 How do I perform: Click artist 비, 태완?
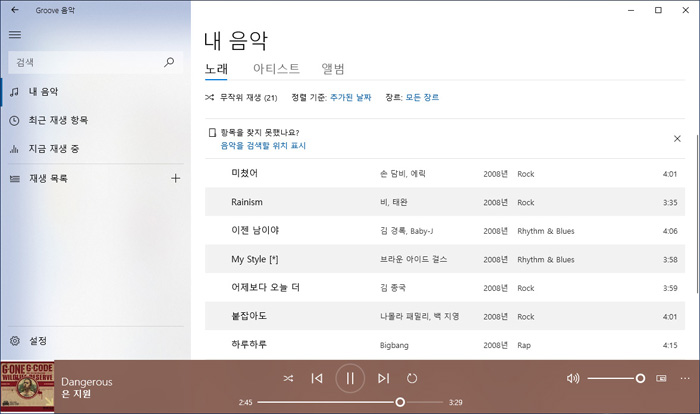(x=394, y=202)
